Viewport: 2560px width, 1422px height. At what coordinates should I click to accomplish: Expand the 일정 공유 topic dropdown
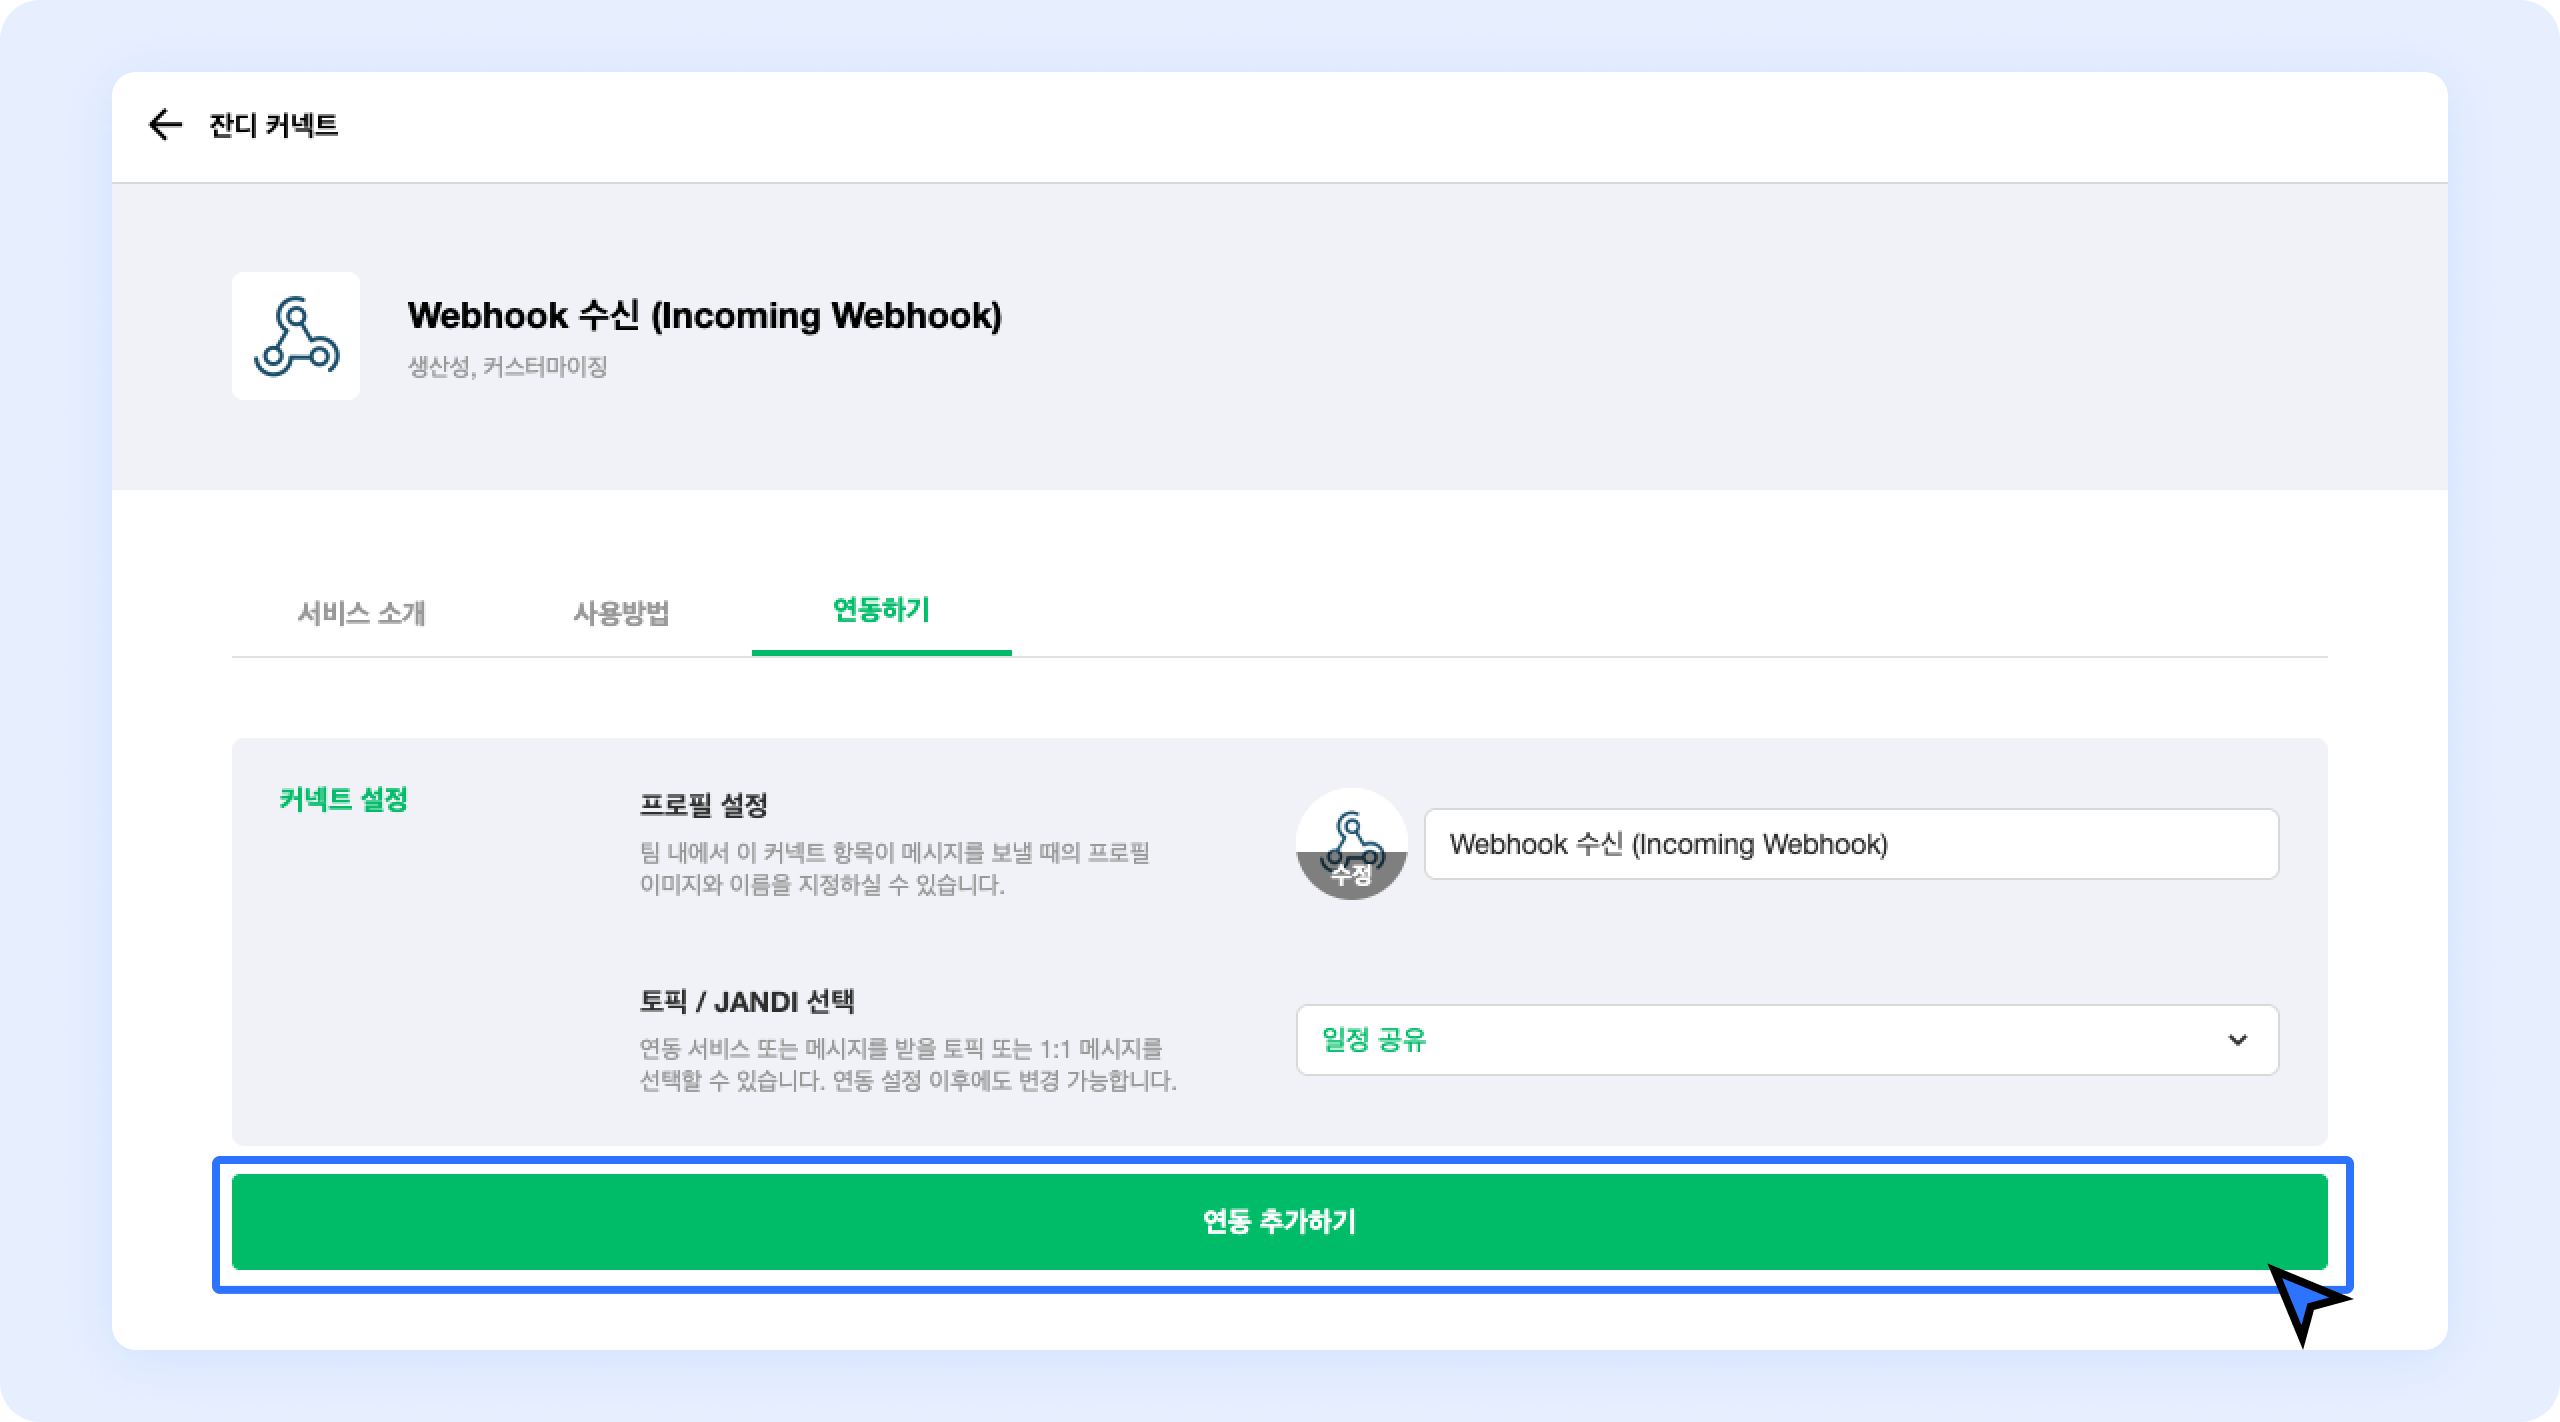[x=1786, y=1040]
